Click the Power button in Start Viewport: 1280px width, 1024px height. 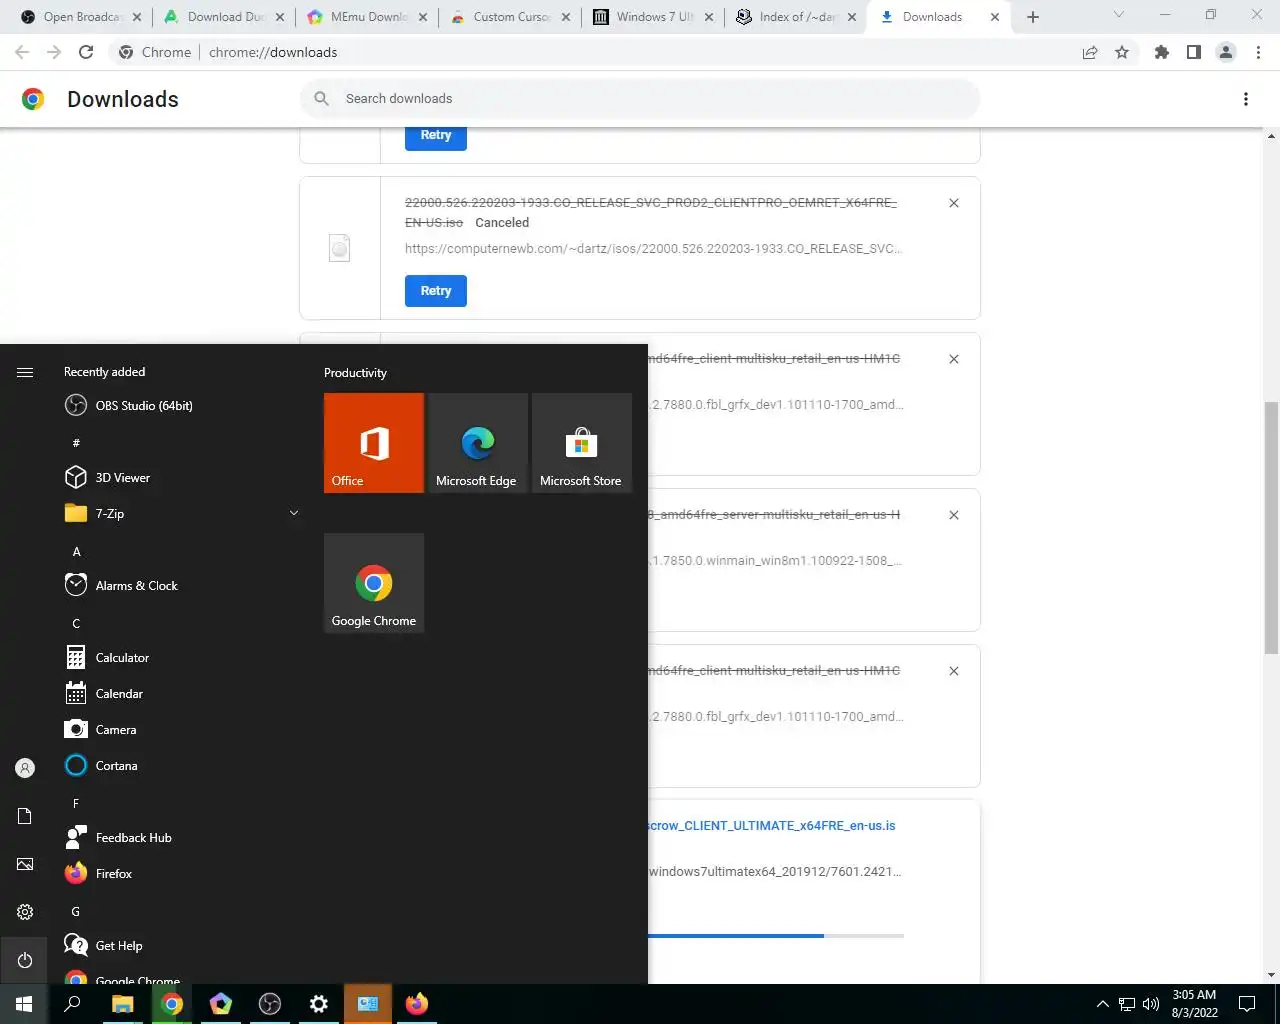[x=25, y=960]
